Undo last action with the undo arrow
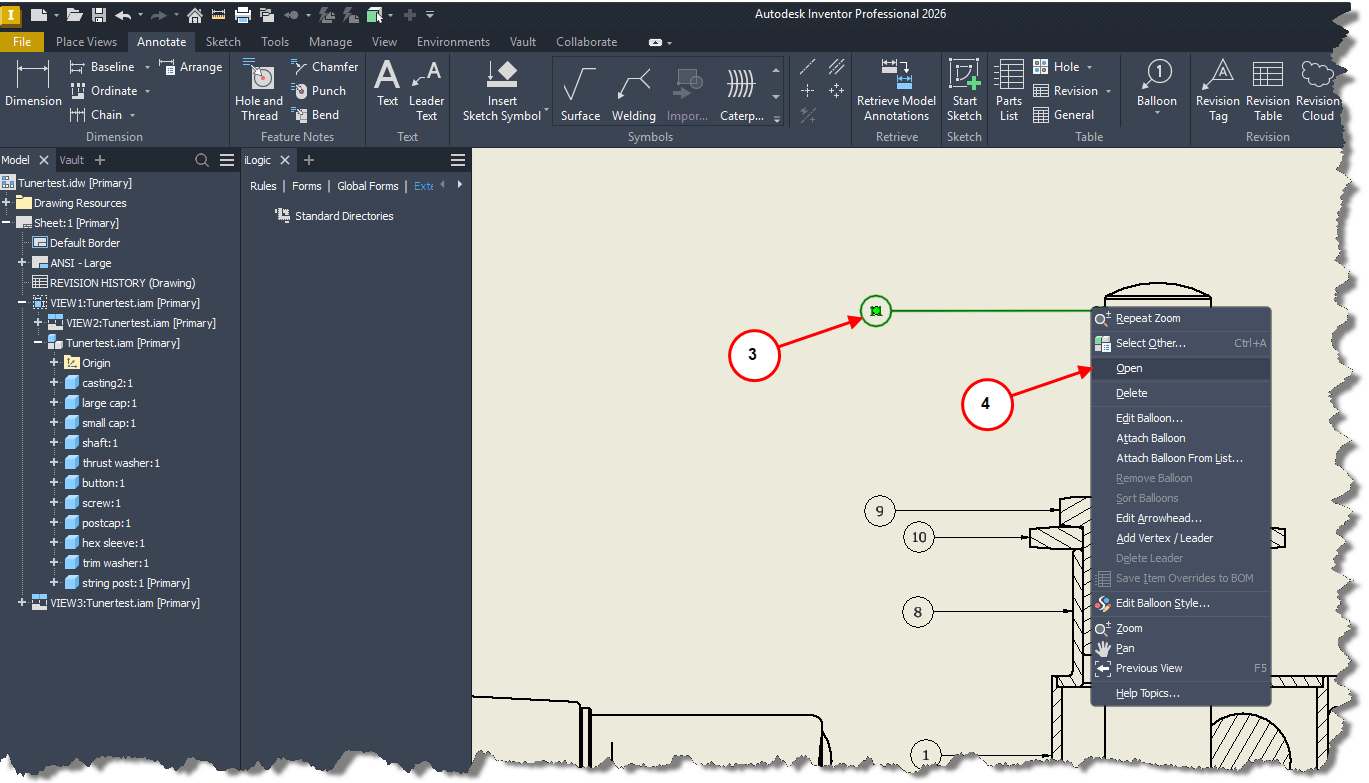 (x=122, y=15)
